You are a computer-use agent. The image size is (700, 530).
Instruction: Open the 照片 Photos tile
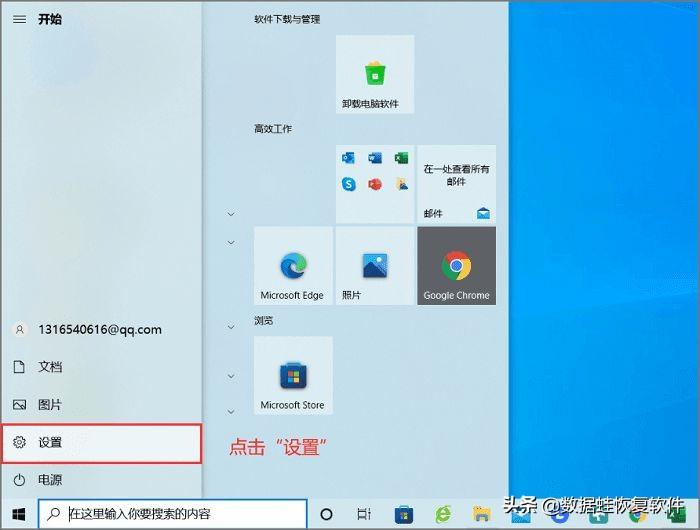click(x=375, y=266)
